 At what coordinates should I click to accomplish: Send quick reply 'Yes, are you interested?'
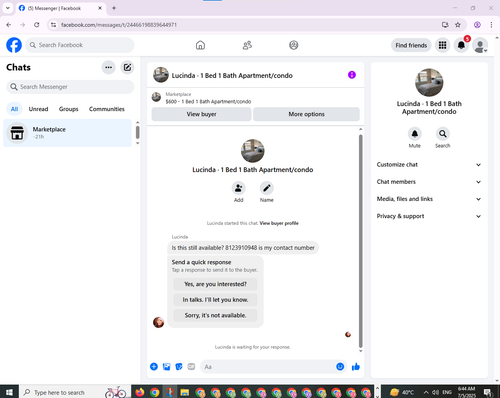(x=215, y=284)
